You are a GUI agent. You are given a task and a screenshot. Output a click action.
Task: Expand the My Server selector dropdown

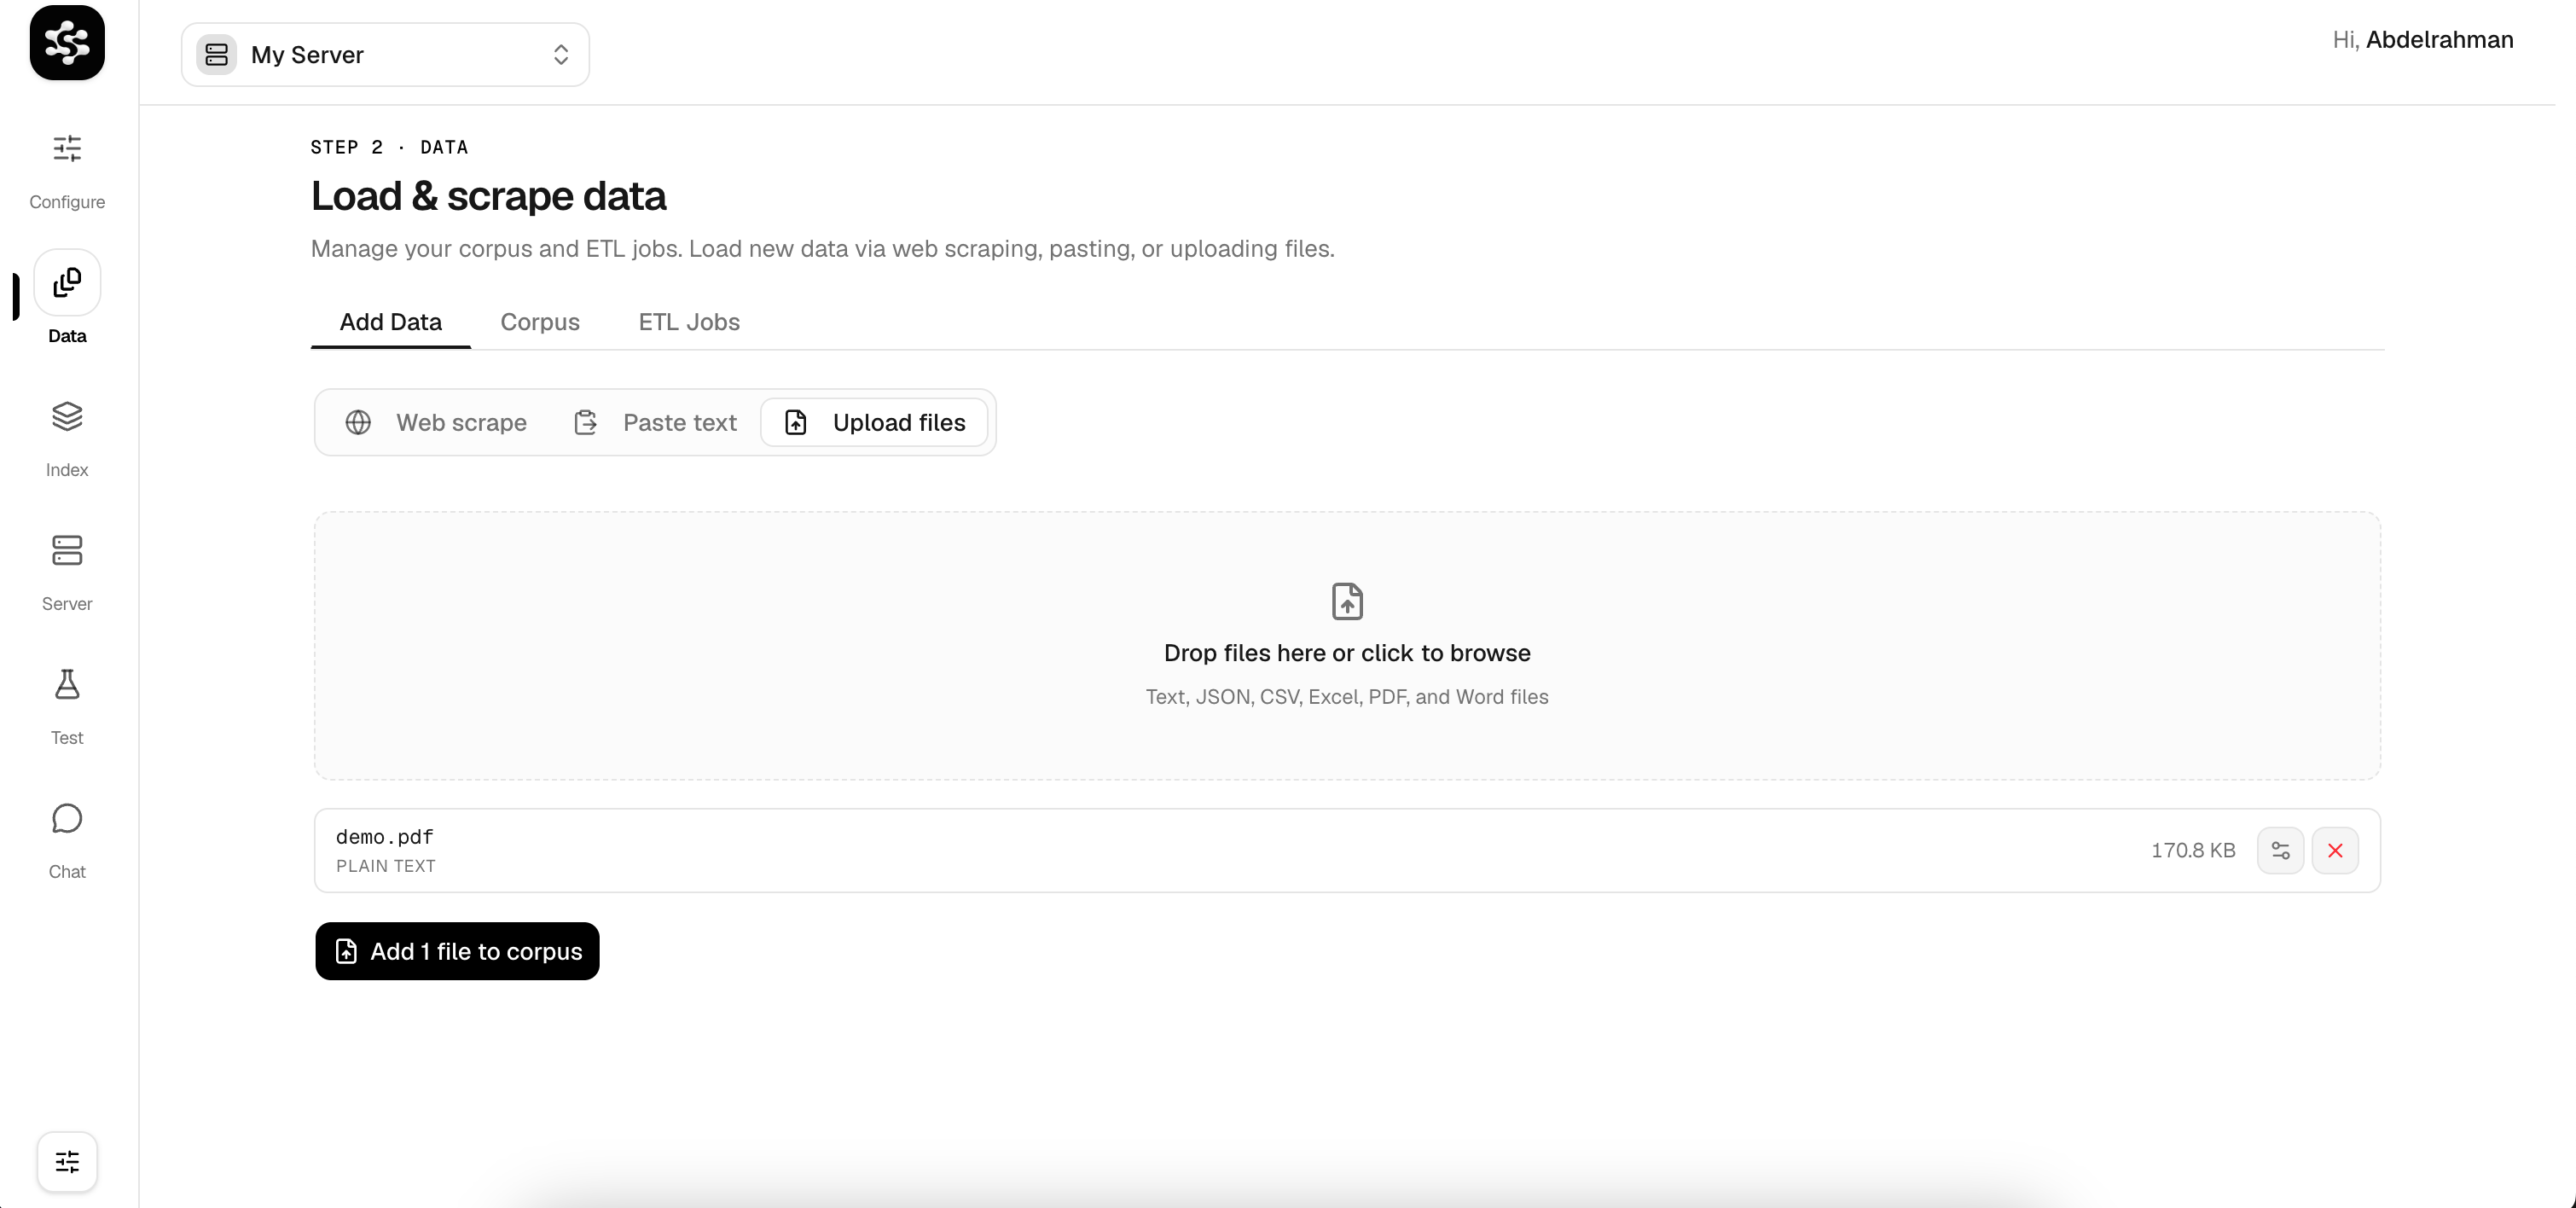tap(385, 55)
